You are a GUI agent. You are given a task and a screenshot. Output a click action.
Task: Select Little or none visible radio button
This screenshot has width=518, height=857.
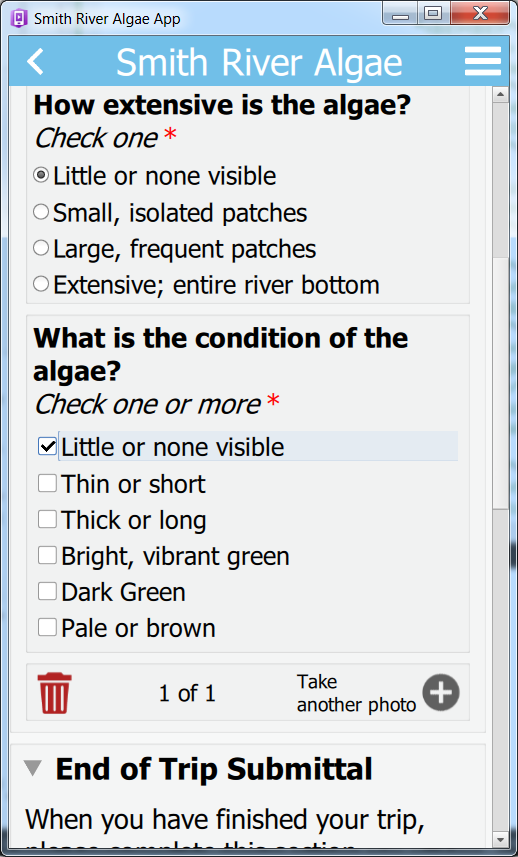(41, 176)
